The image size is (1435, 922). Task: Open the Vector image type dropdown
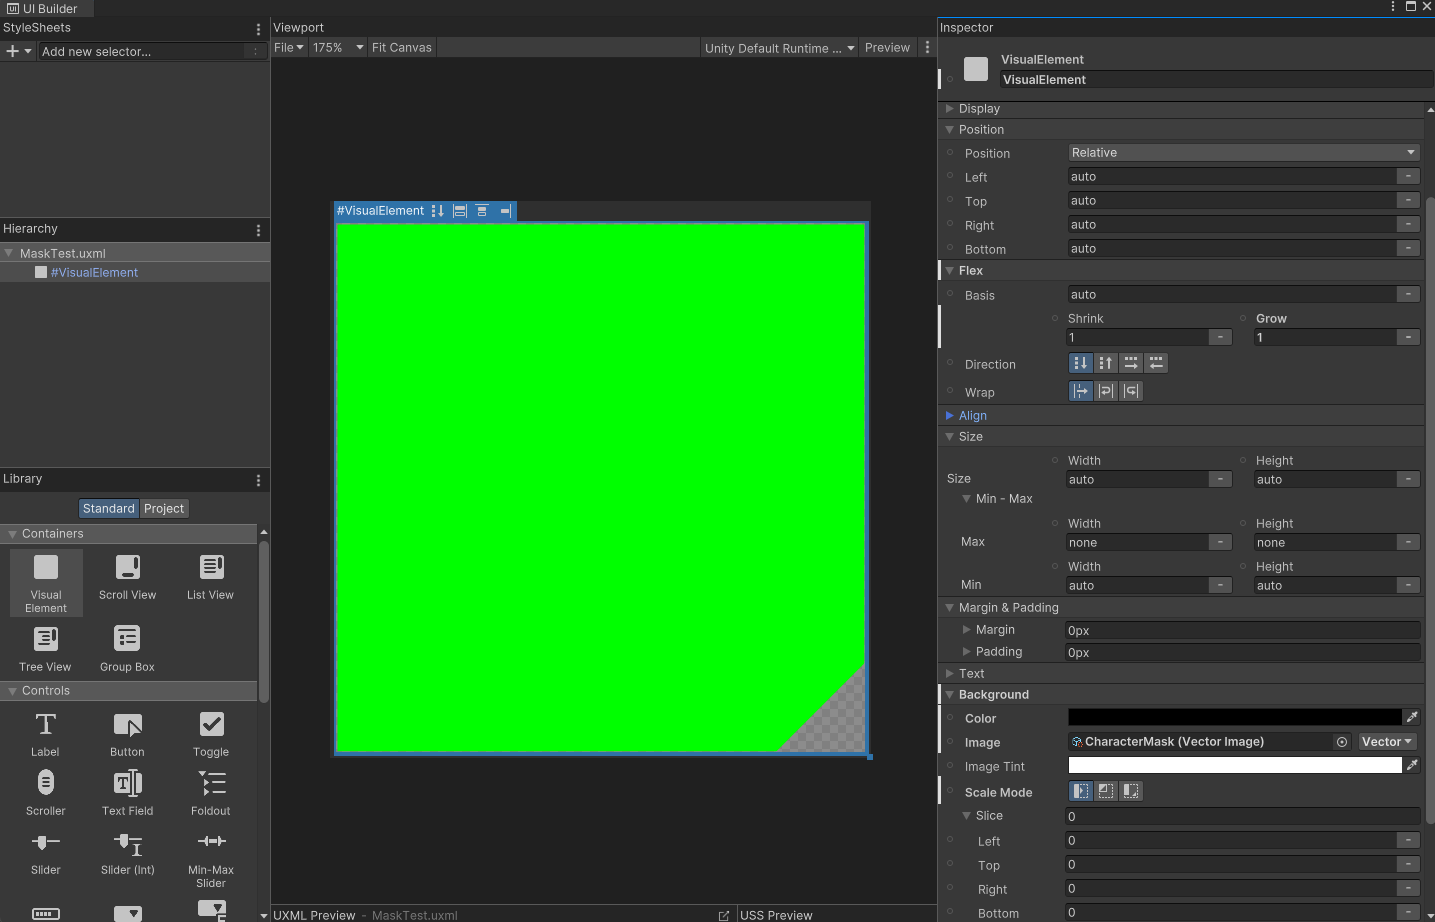1387,742
